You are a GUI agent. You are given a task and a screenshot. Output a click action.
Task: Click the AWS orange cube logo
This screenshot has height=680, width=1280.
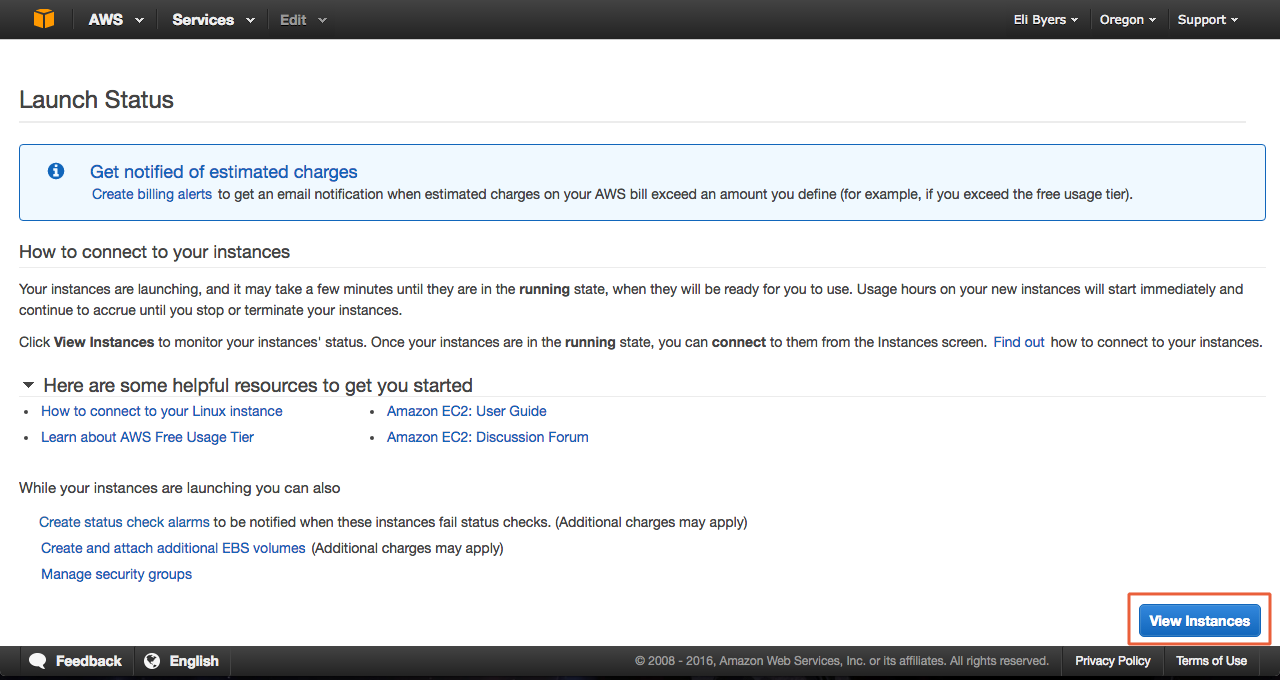tap(44, 19)
